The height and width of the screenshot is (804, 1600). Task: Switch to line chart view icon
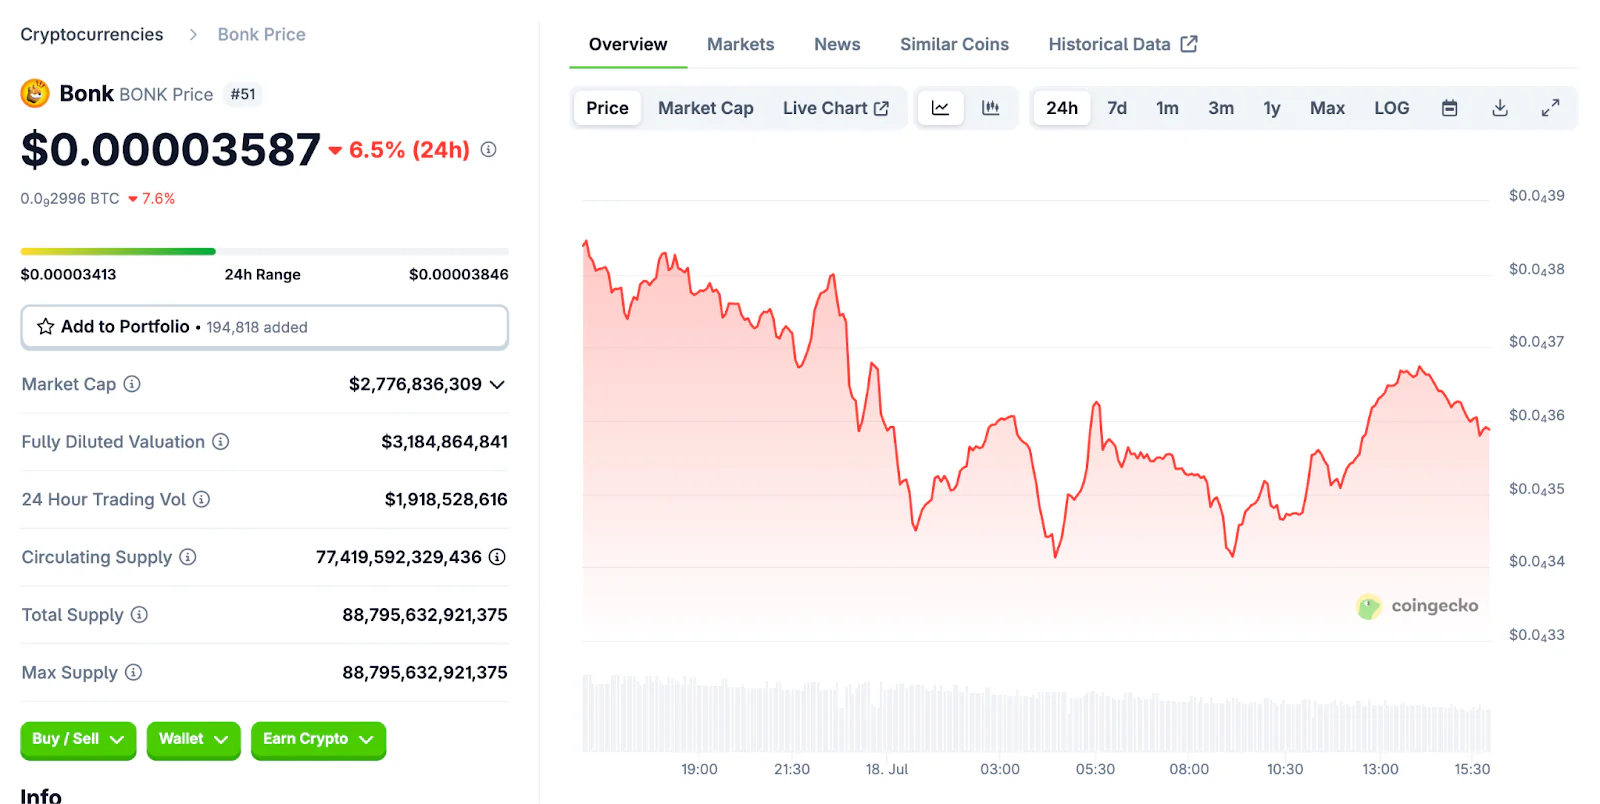pos(940,108)
